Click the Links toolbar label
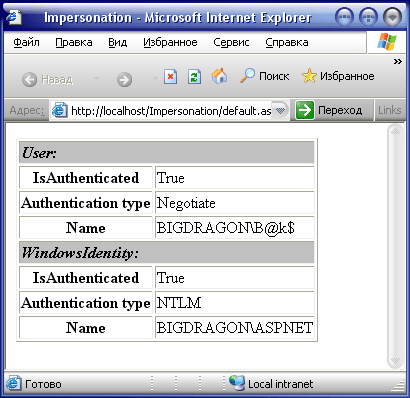The image size is (410, 398). click(x=389, y=110)
